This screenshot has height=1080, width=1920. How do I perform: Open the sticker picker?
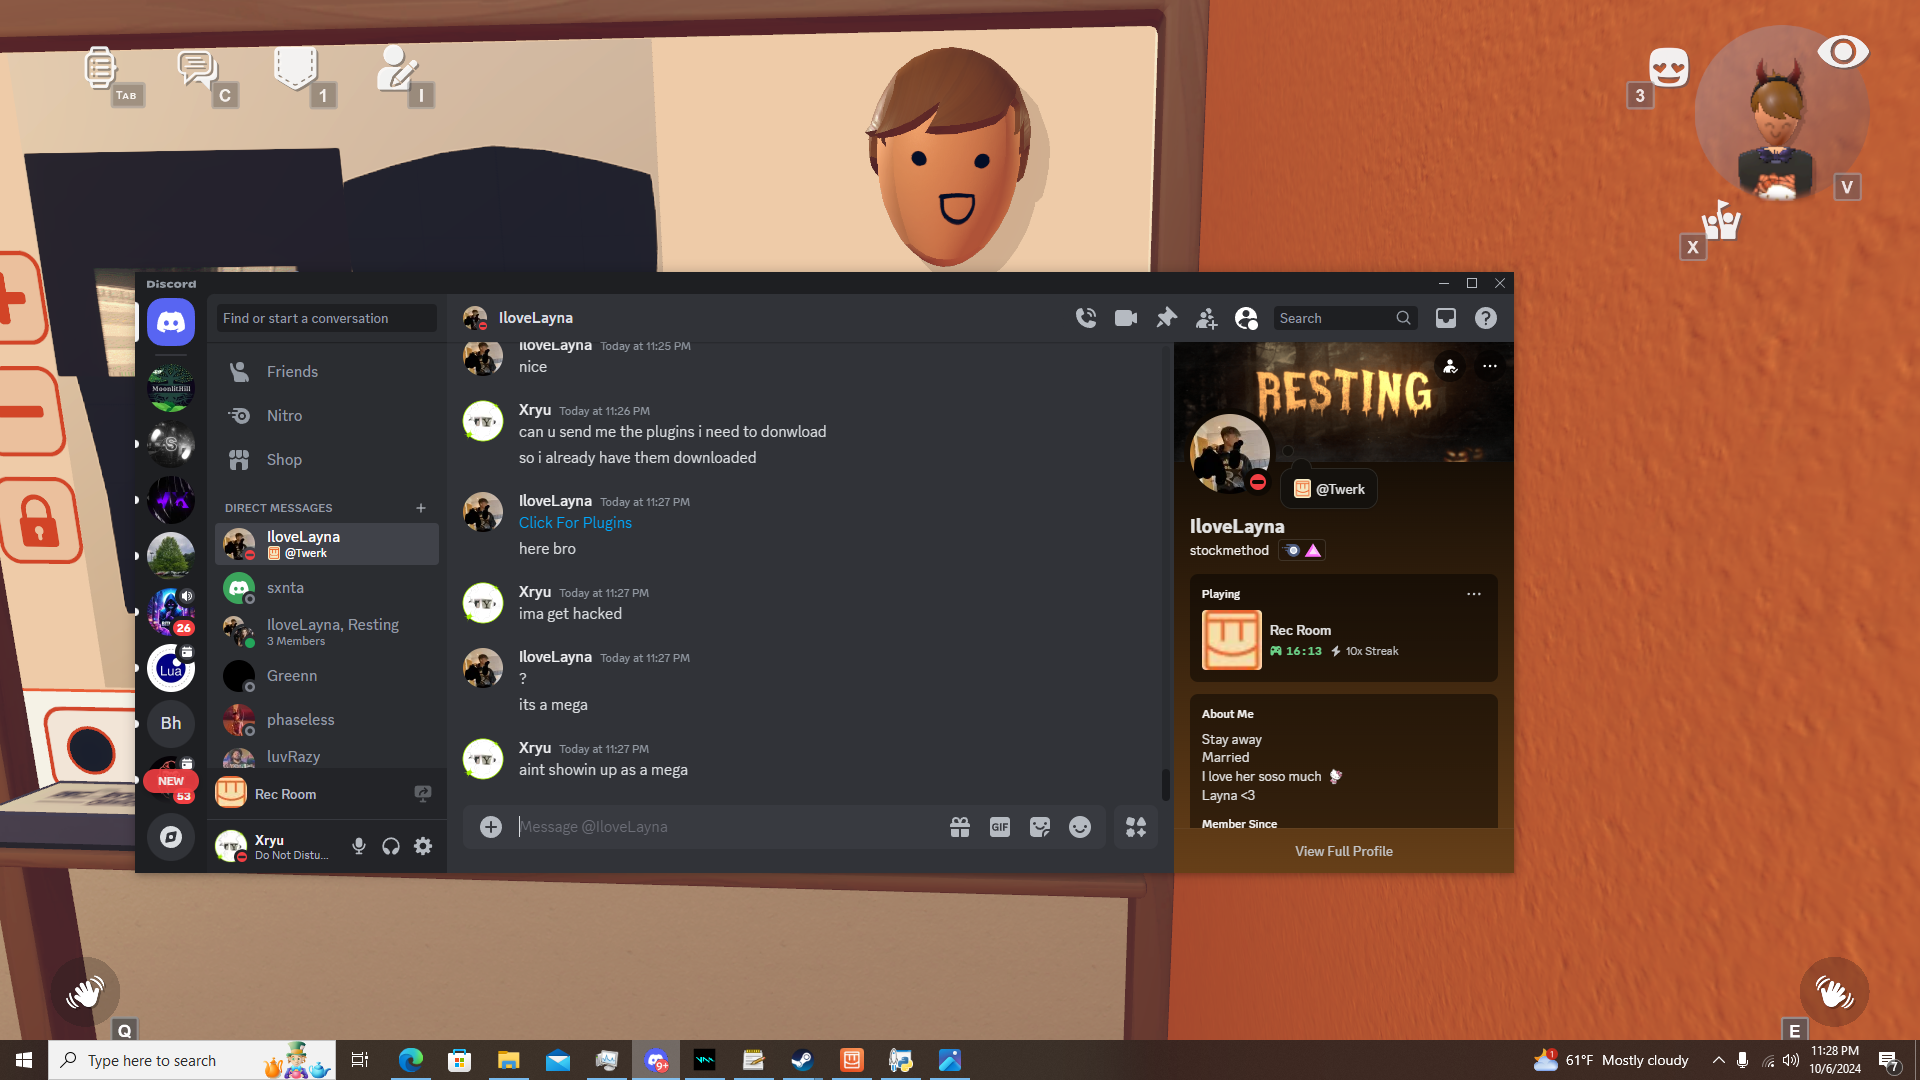tap(1040, 827)
